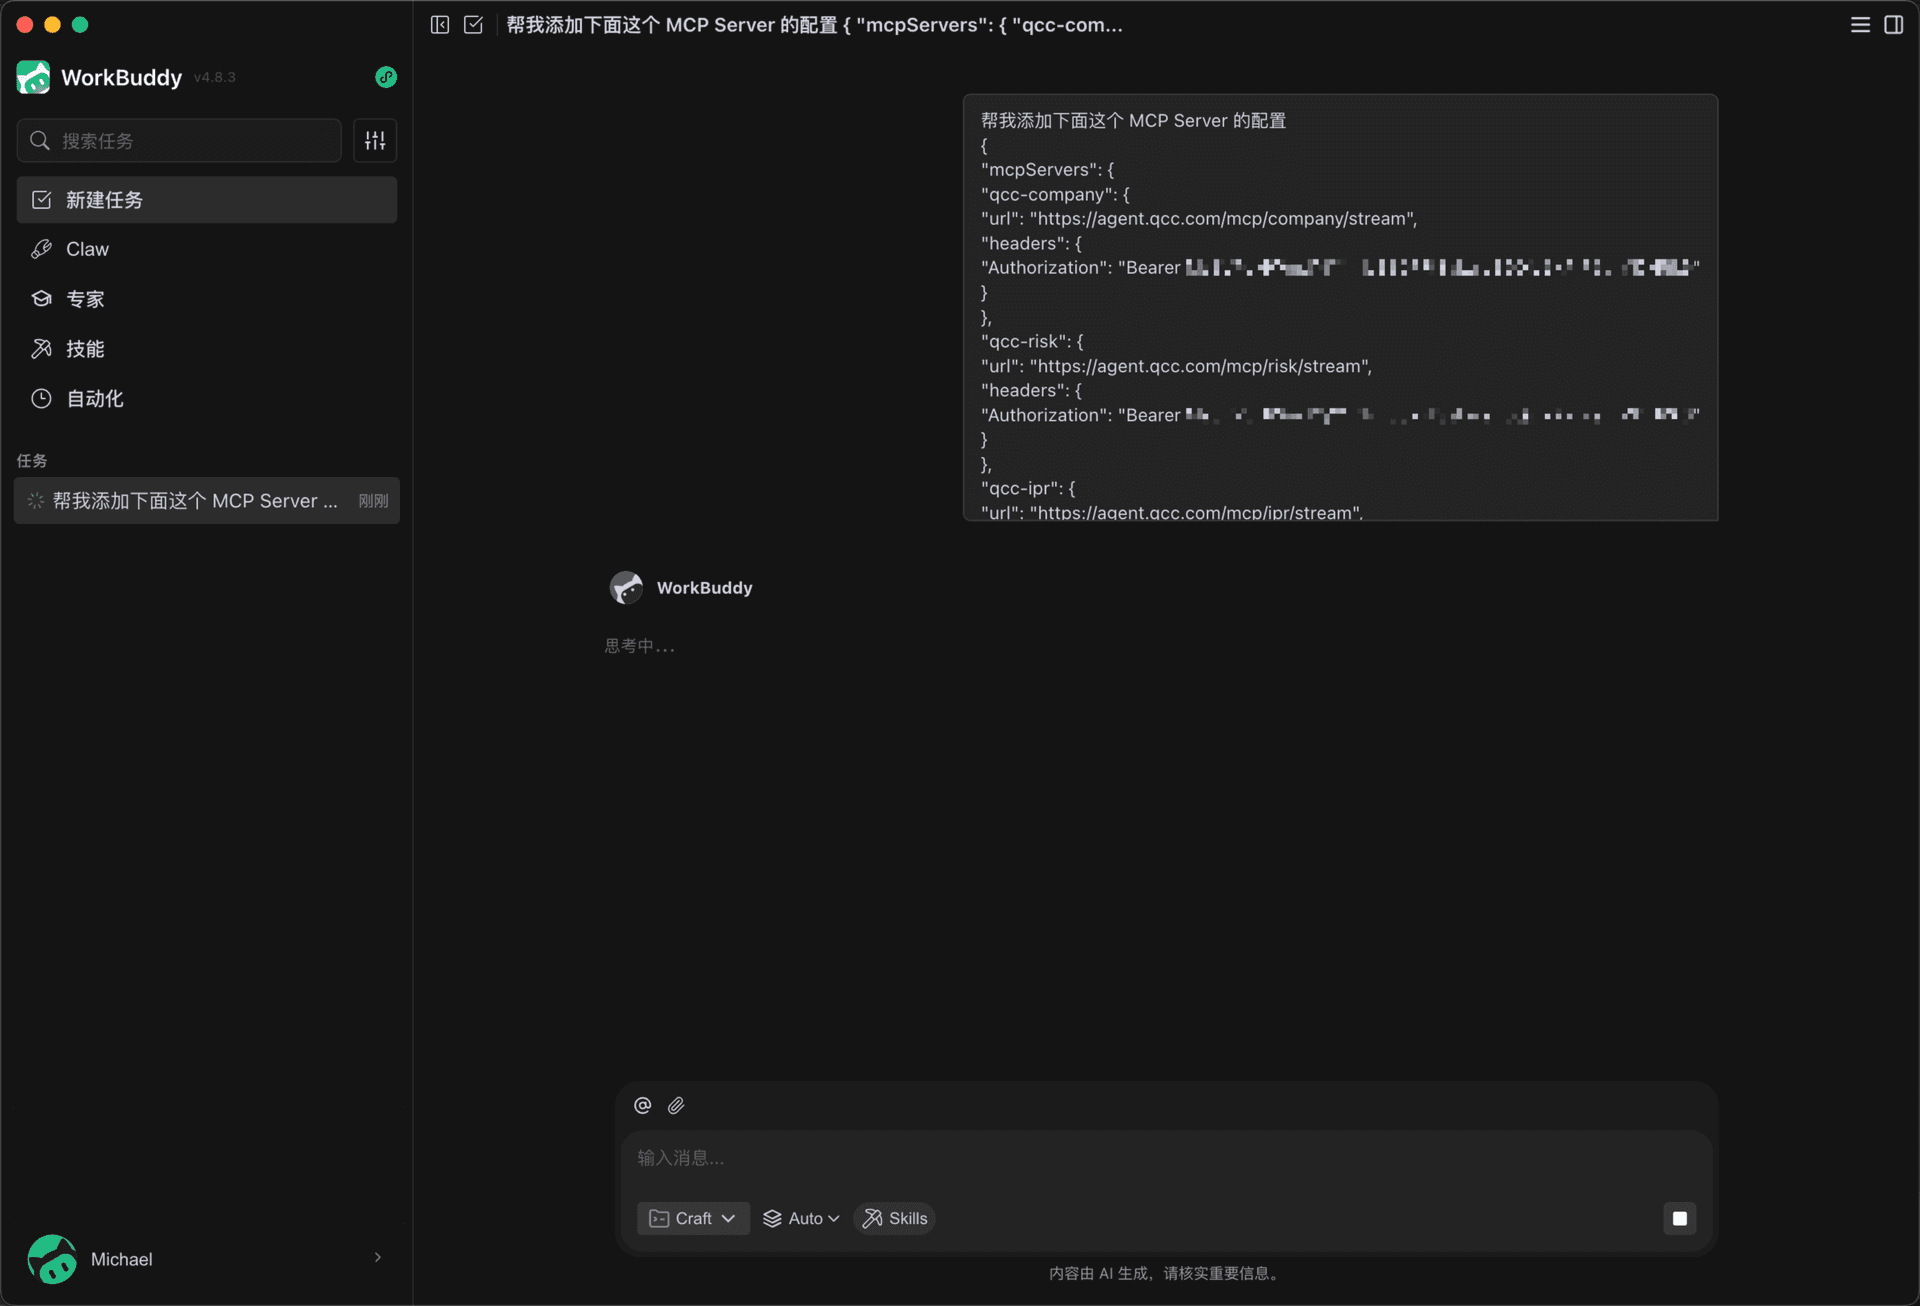Click the @ mention icon
Screen dimensions: 1920x1306
tap(643, 1105)
